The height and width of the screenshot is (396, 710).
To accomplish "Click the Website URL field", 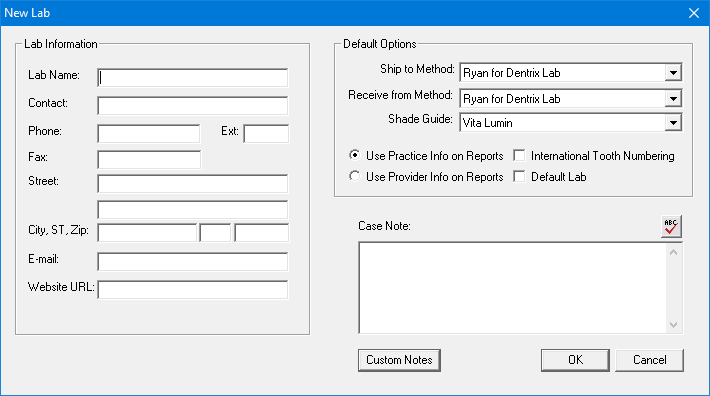I will pos(192,290).
